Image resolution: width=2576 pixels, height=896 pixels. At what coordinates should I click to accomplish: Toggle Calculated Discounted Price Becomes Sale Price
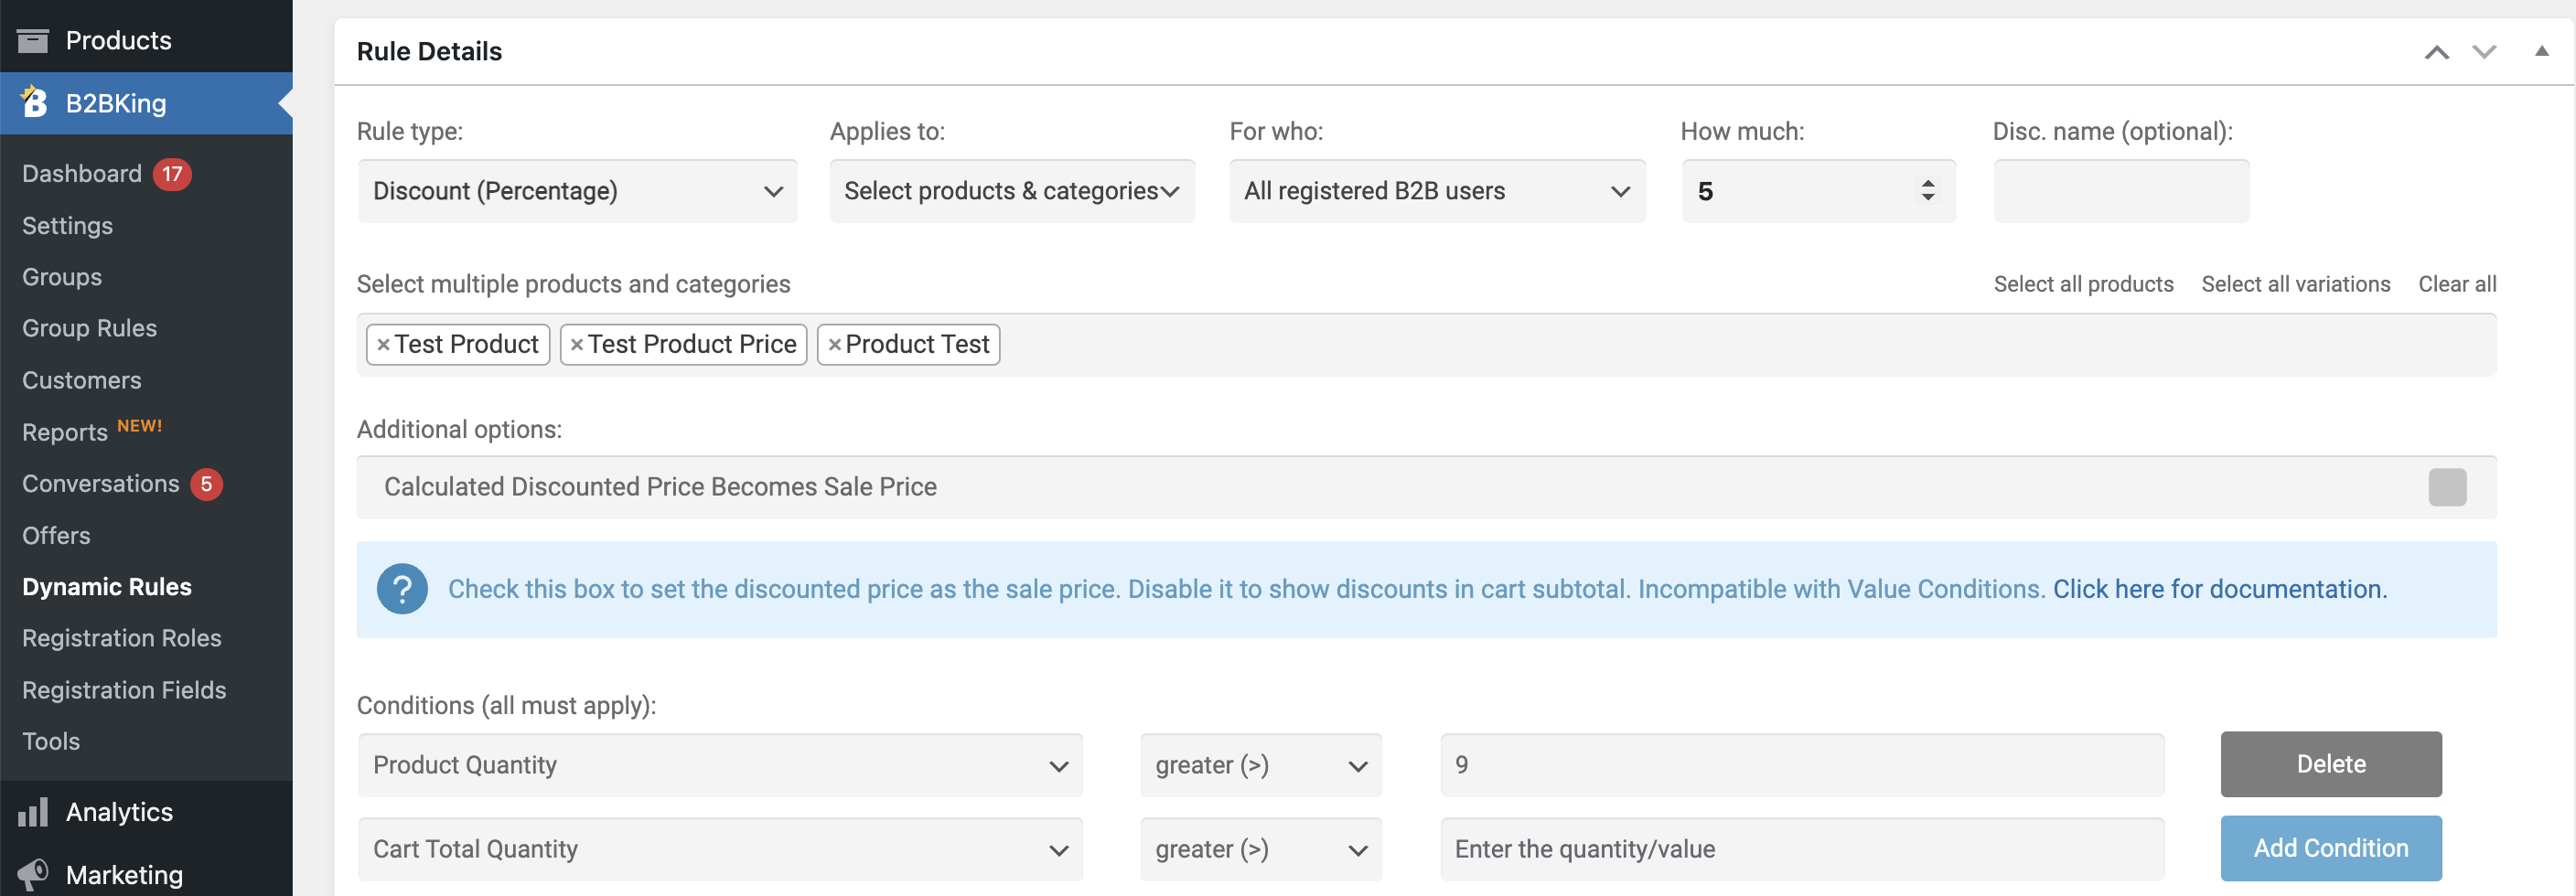2447,487
